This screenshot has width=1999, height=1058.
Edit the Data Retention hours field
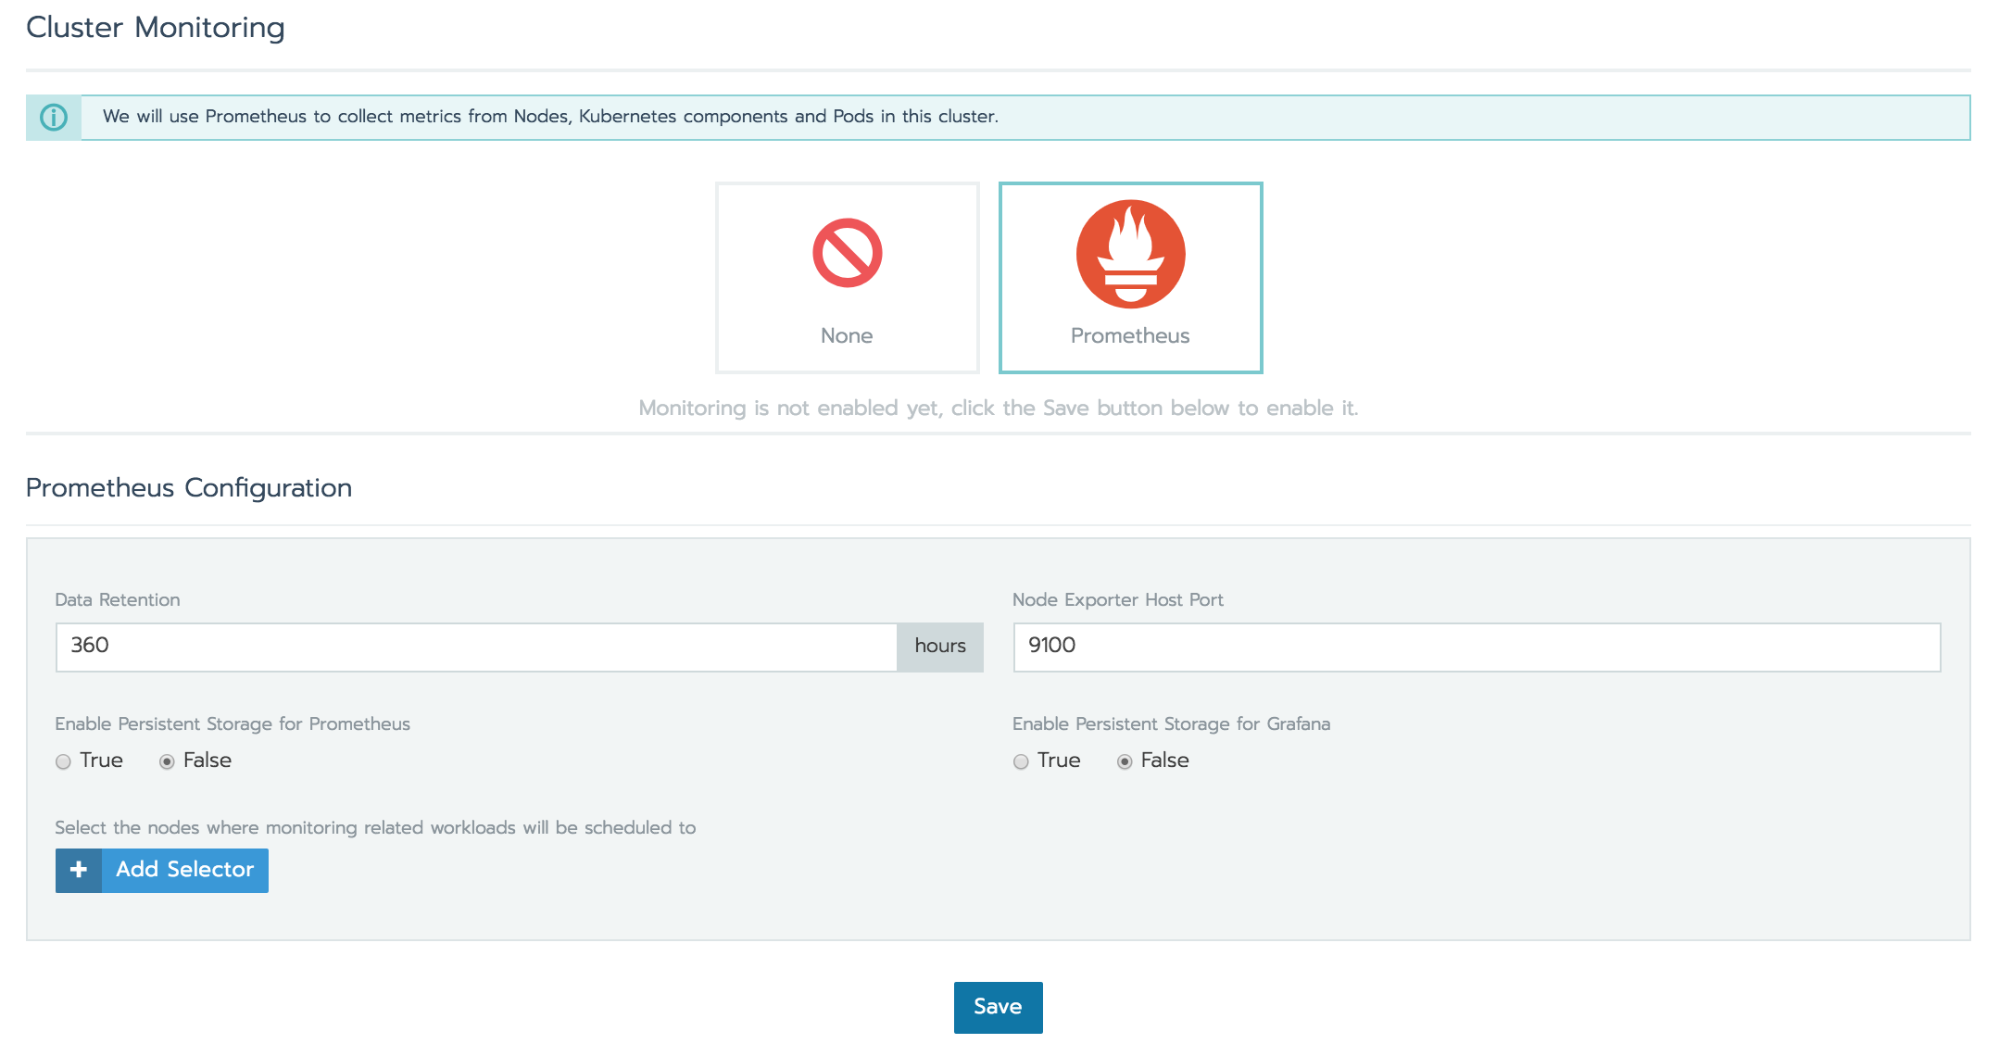[x=476, y=646]
